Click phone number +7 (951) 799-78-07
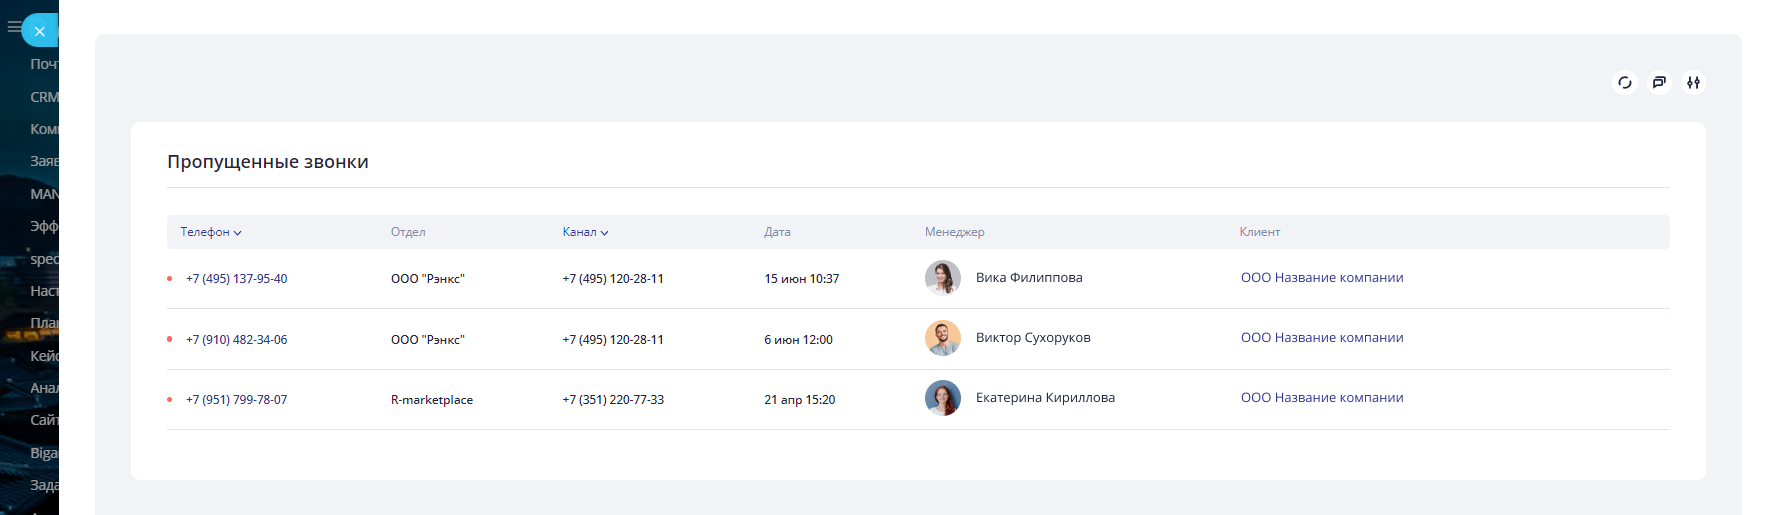Screen dimensions: 1776x515 (x=236, y=400)
